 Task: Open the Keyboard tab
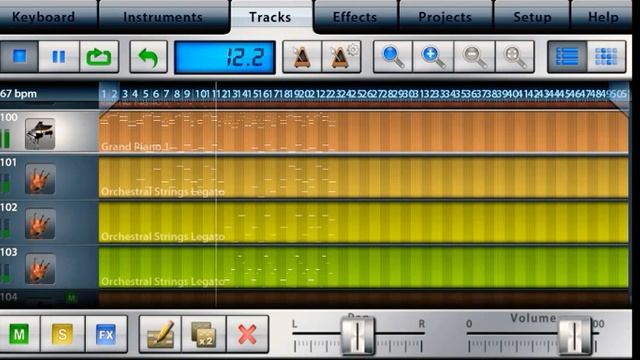tap(44, 17)
